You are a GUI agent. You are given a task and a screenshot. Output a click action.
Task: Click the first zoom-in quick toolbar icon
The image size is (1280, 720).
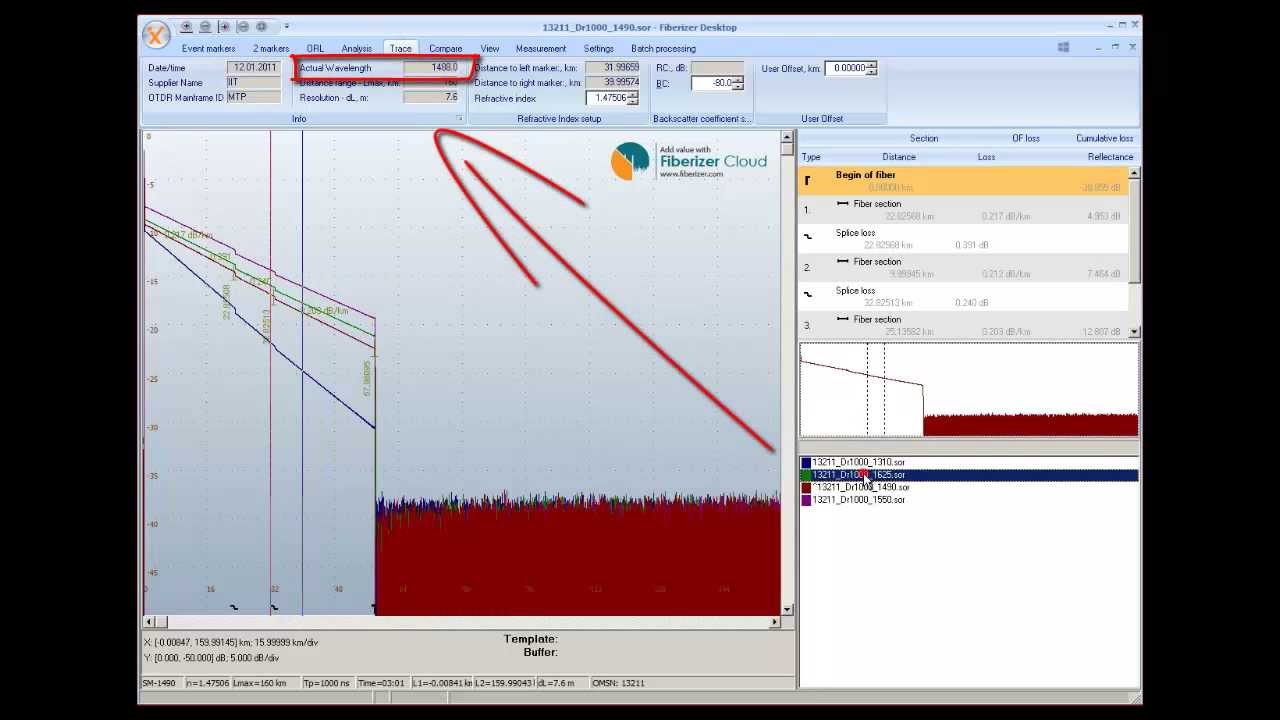coord(187,27)
